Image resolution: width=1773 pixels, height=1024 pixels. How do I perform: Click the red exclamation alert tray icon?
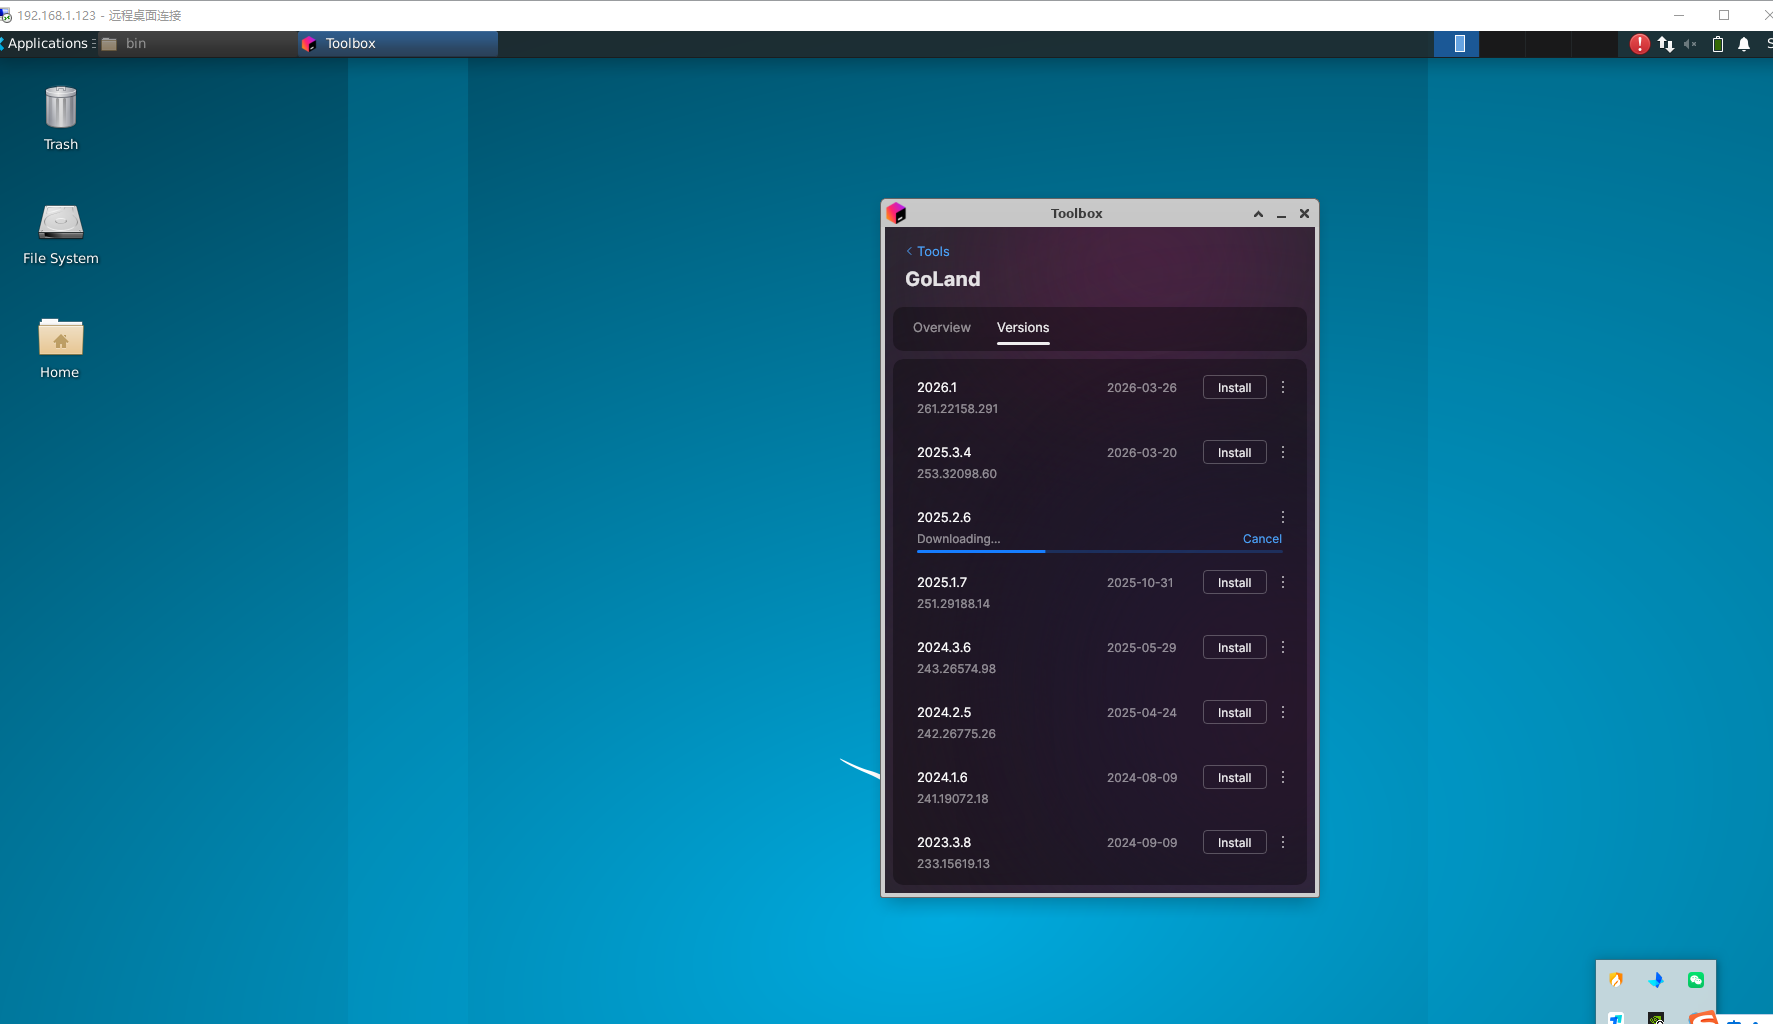pos(1640,43)
